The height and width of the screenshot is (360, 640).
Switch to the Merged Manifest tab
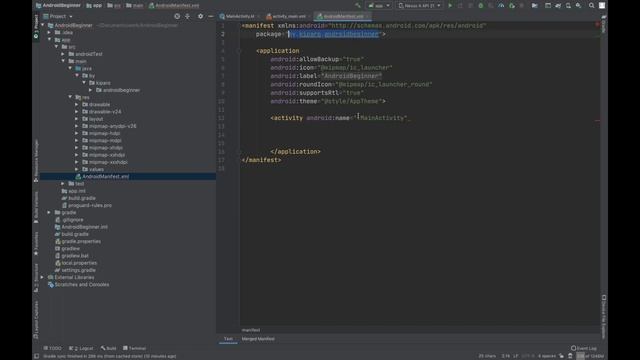[x=258, y=339]
